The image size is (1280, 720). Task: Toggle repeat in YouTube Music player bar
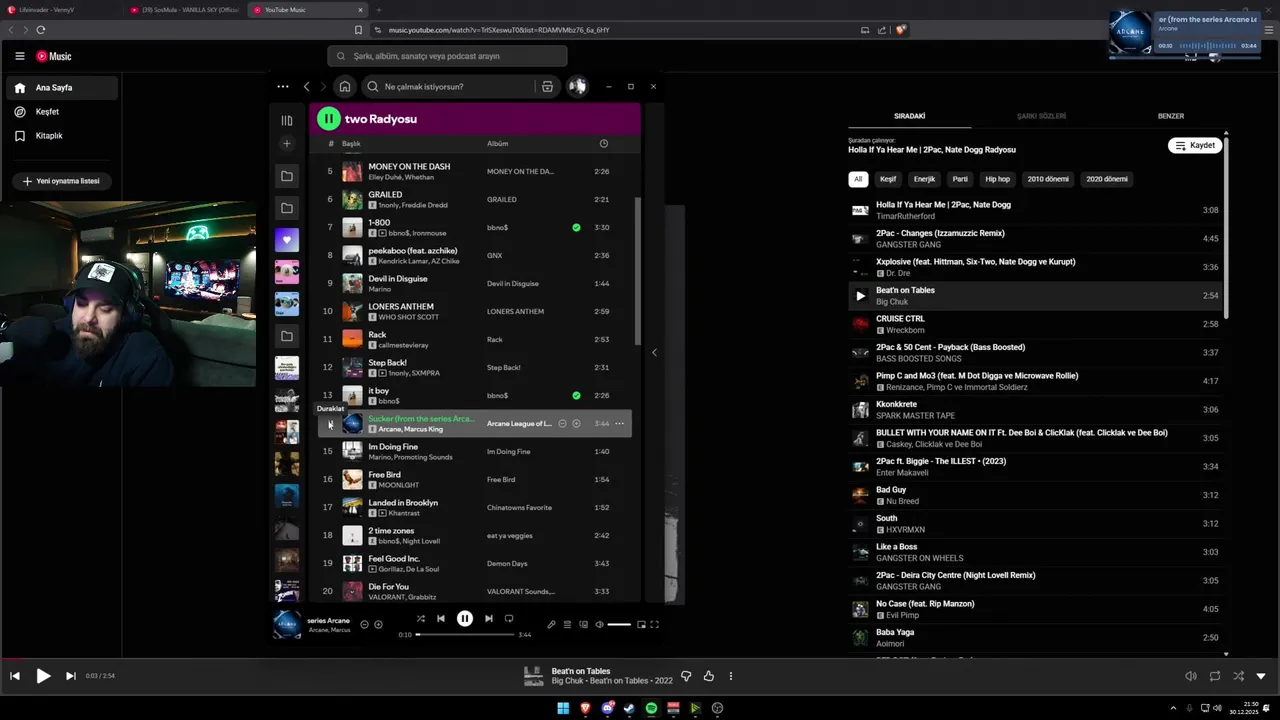[x=1215, y=676]
